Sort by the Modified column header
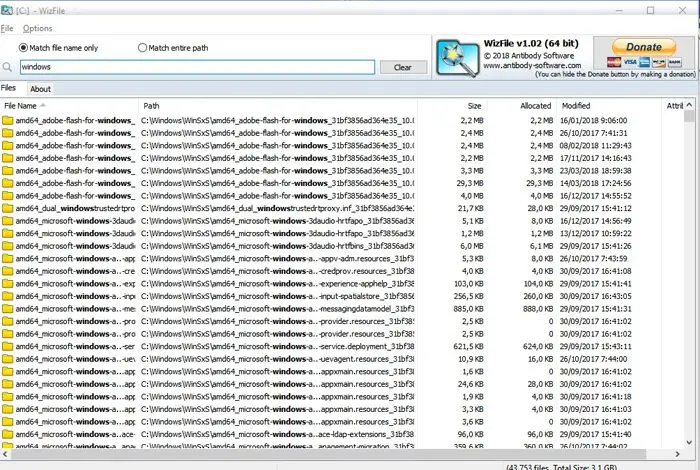The width and height of the screenshot is (700, 470). (609, 106)
